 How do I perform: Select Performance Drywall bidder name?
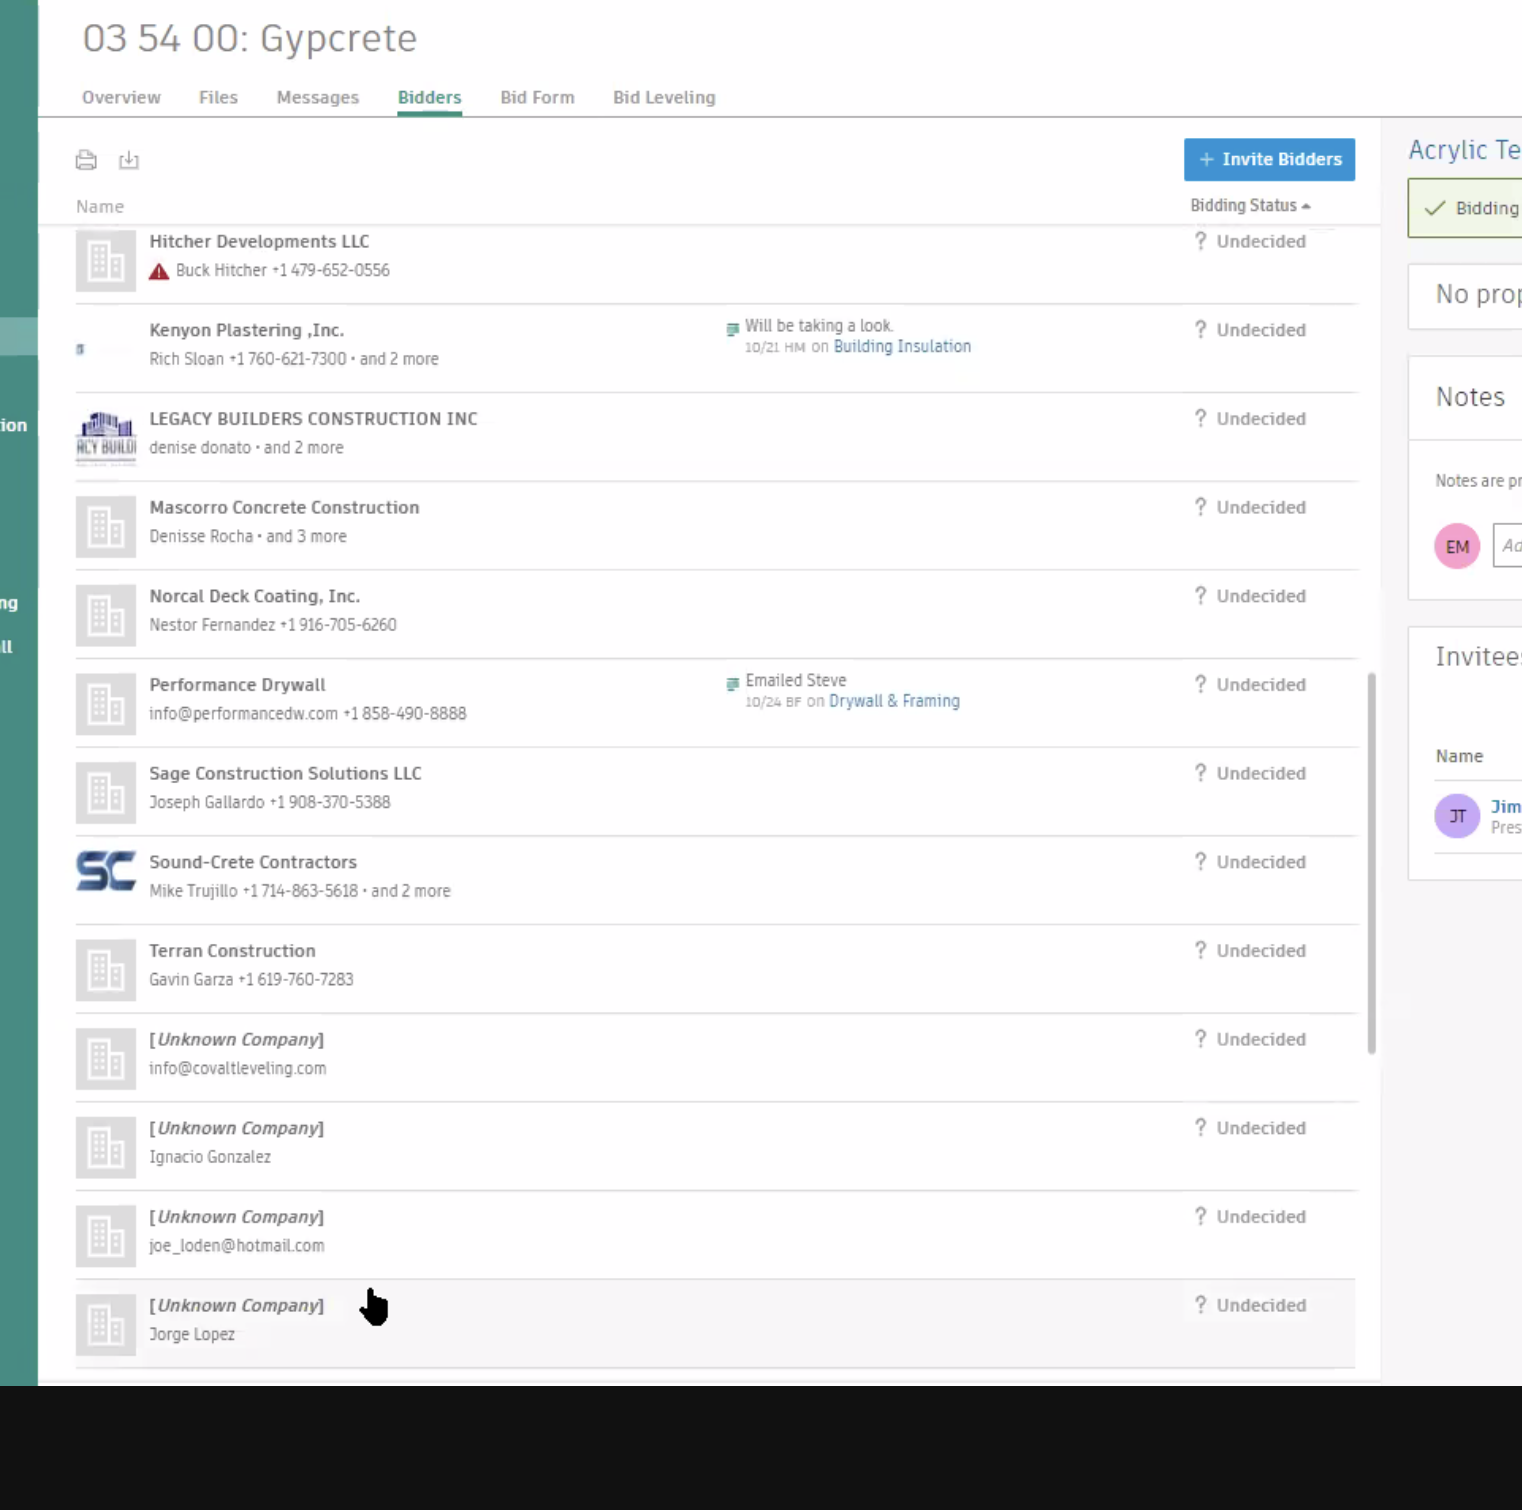(237, 685)
